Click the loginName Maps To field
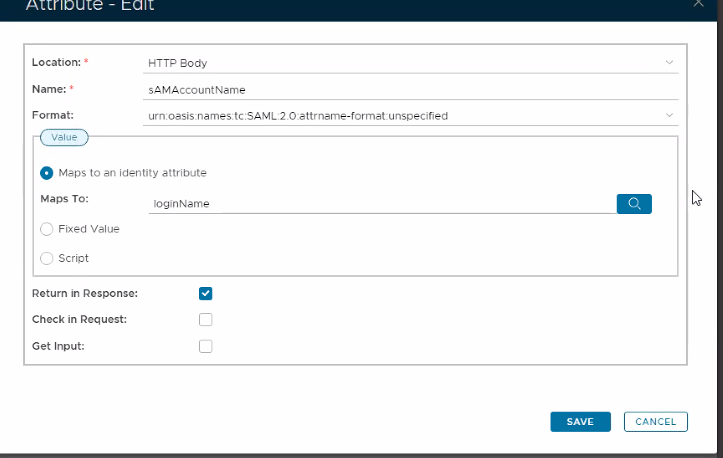This screenshot has width=723, height=458. [380, 204]
